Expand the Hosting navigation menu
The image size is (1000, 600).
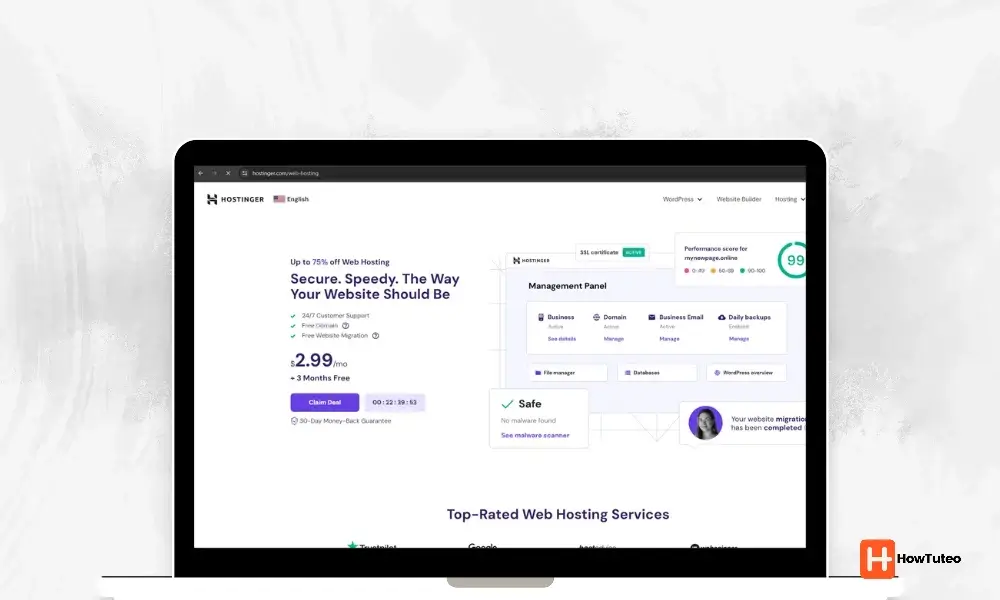pyautogui.click(x=790, y=199)
